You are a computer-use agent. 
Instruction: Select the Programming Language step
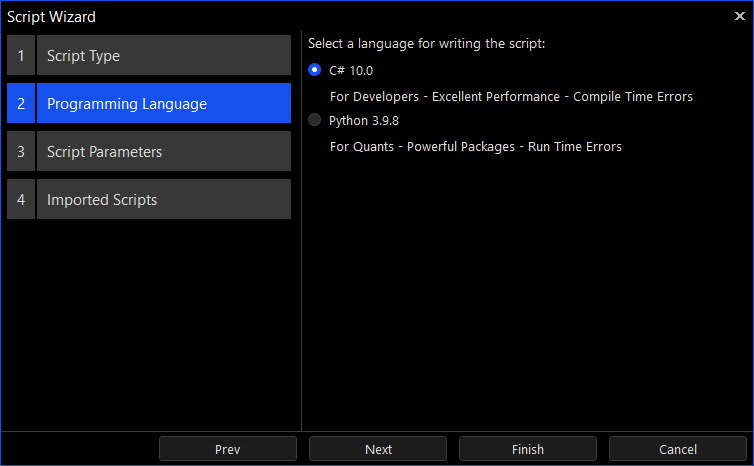pos(164,104)
